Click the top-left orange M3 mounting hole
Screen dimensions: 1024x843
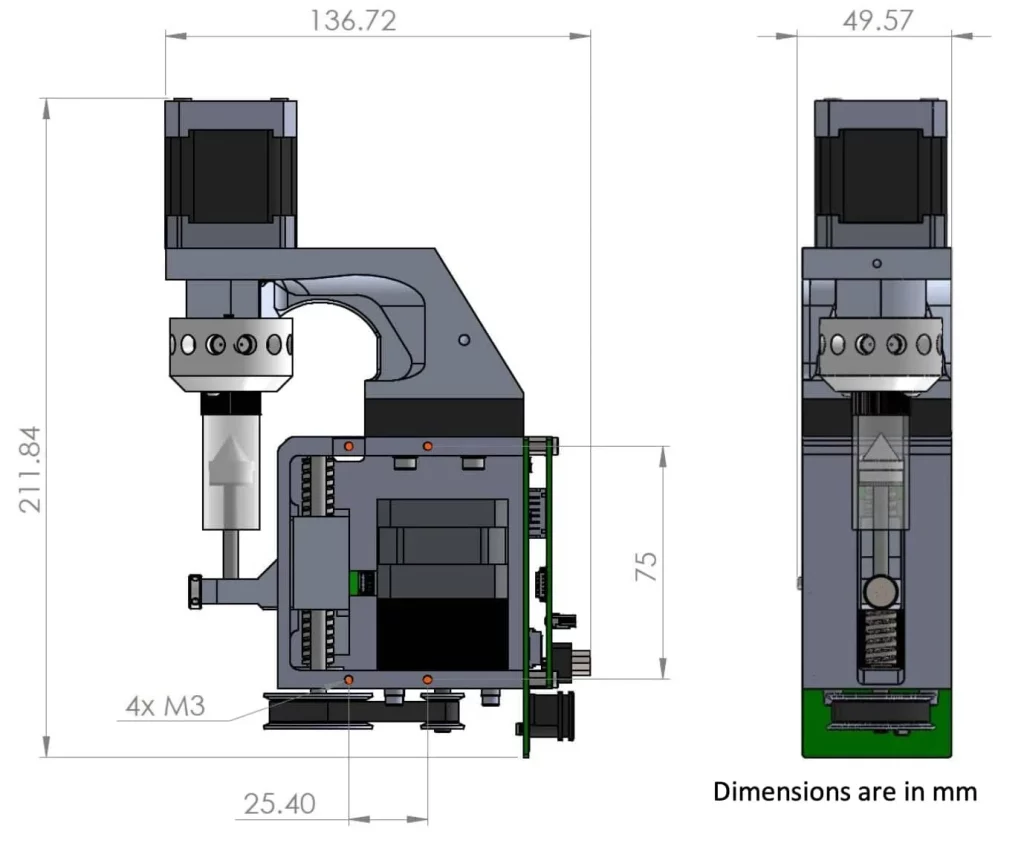click(348, 445)
